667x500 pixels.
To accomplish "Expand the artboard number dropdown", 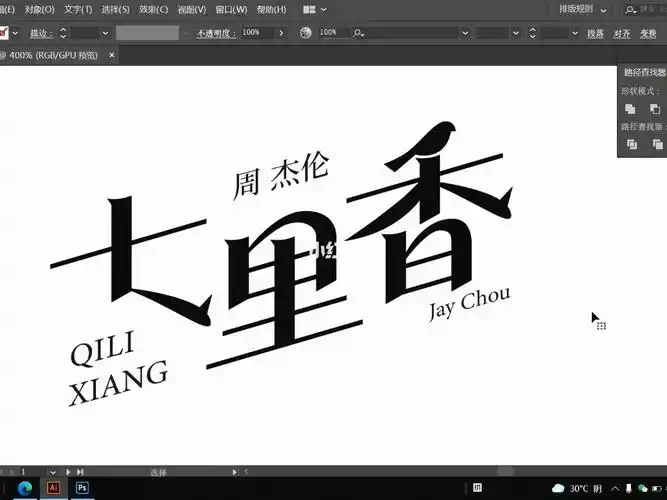I will (52, 471).
